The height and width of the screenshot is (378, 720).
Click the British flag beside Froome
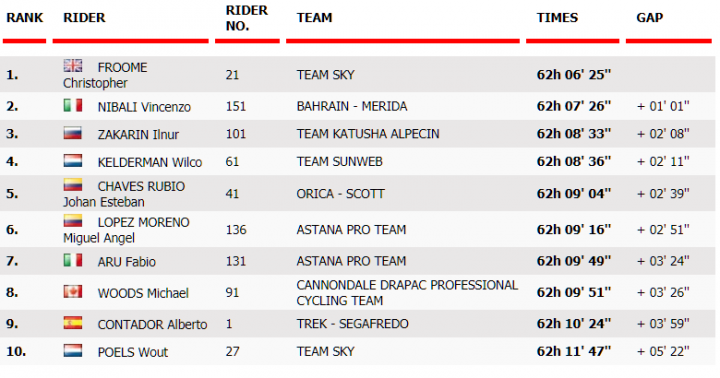click(73, 66)
